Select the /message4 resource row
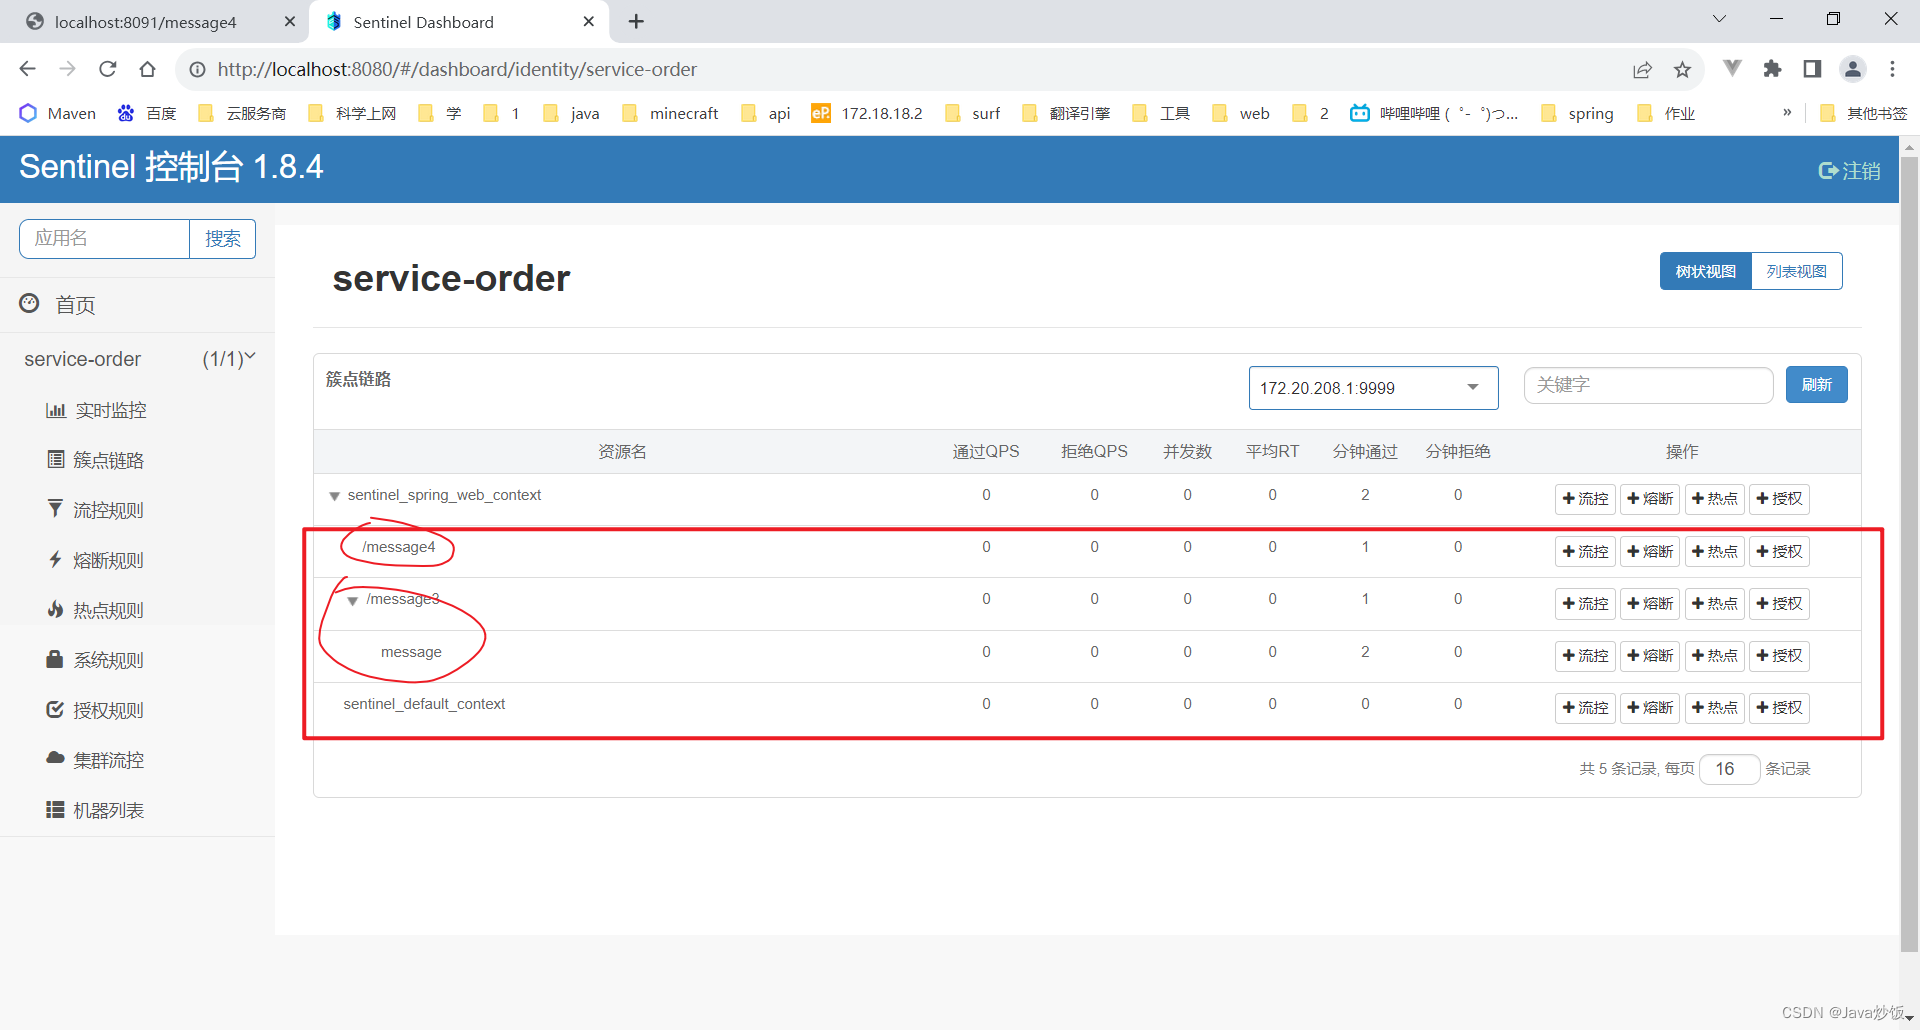 1087,551
